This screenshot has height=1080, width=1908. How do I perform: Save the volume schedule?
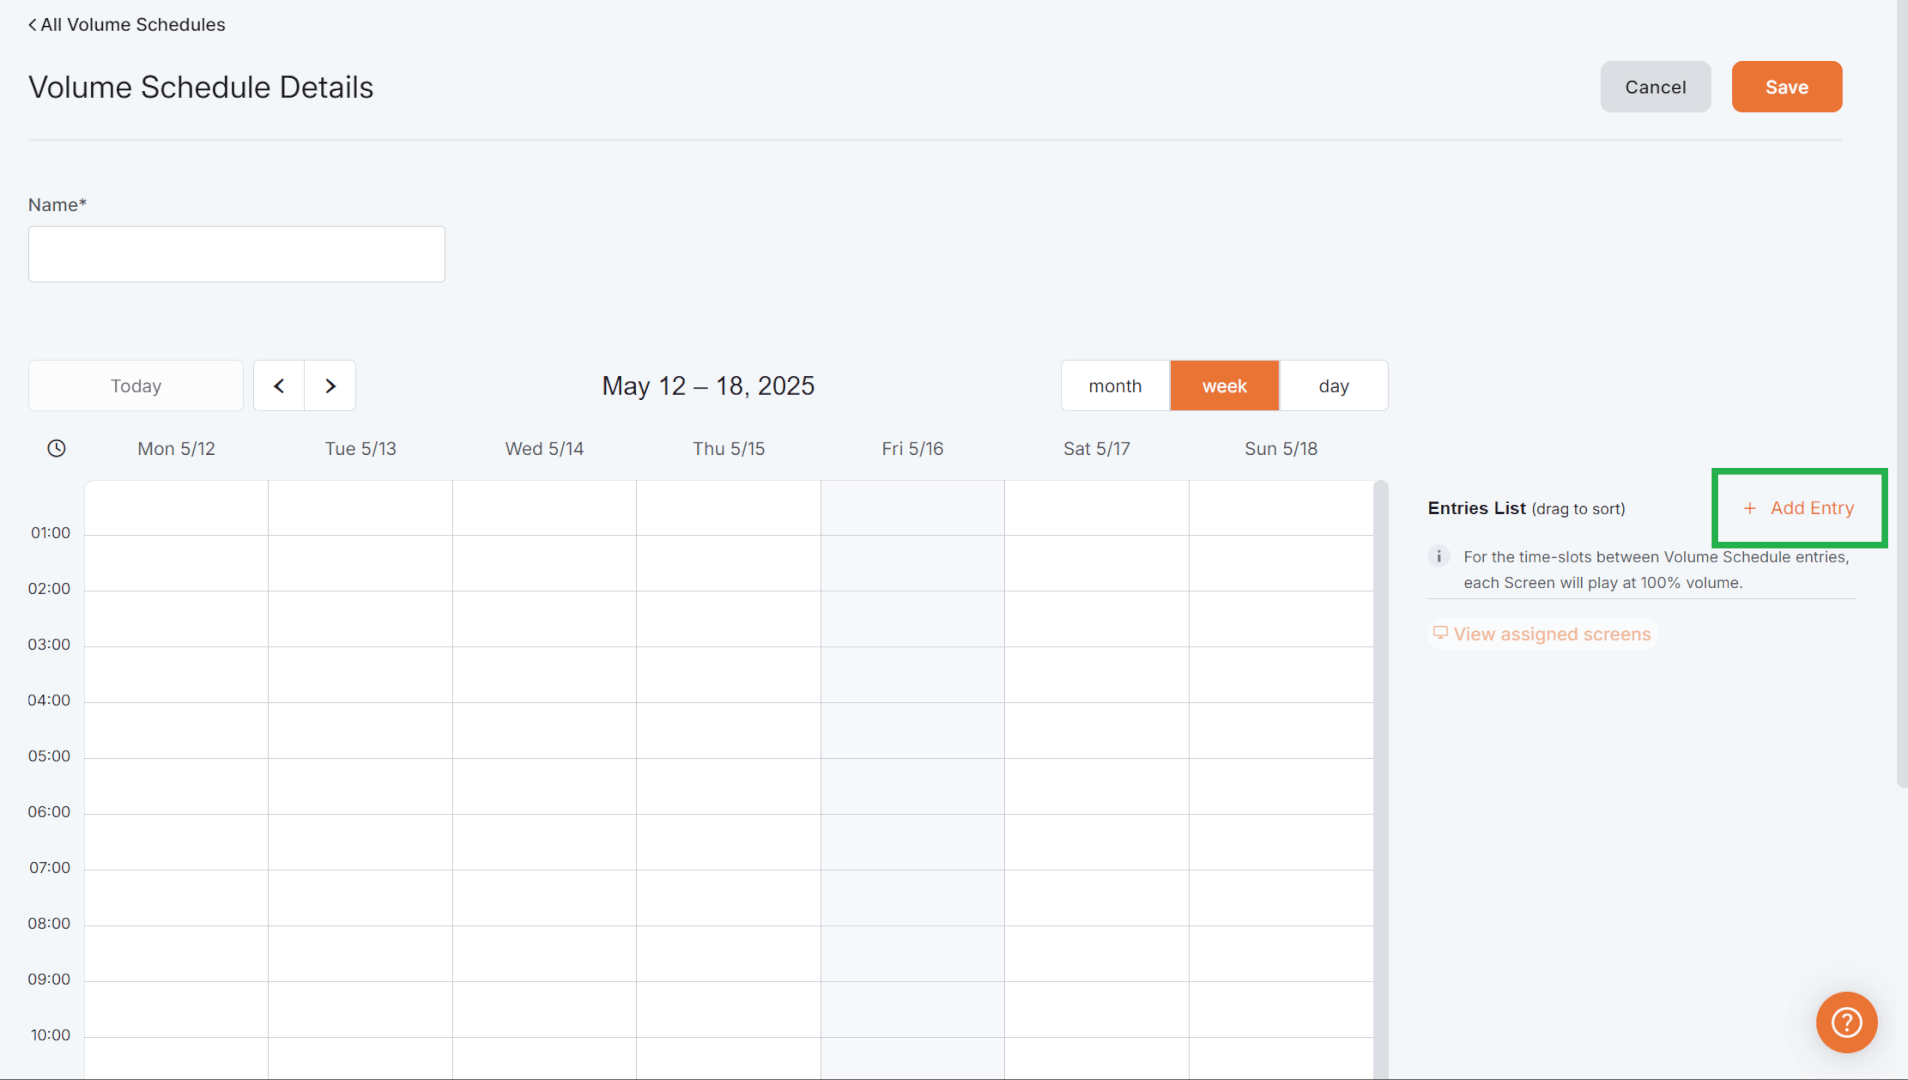click(x=1786, y=87)
